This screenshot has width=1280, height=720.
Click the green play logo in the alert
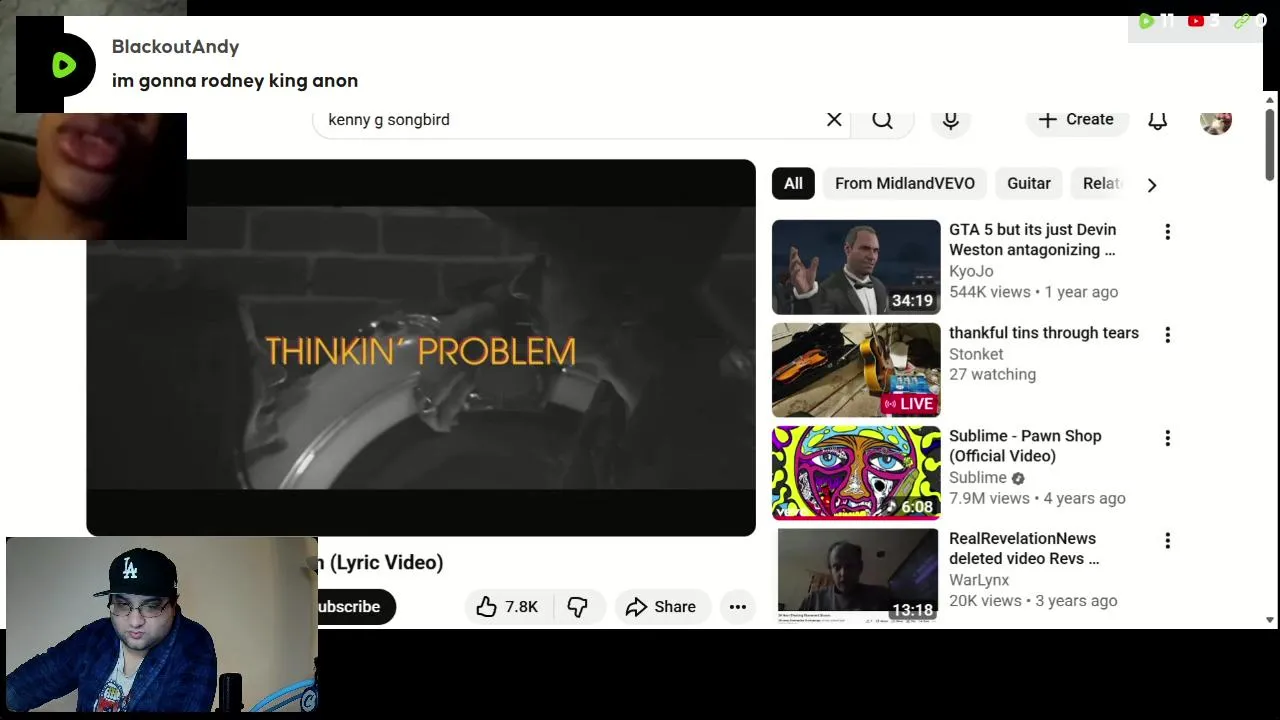tap(63, 65)
